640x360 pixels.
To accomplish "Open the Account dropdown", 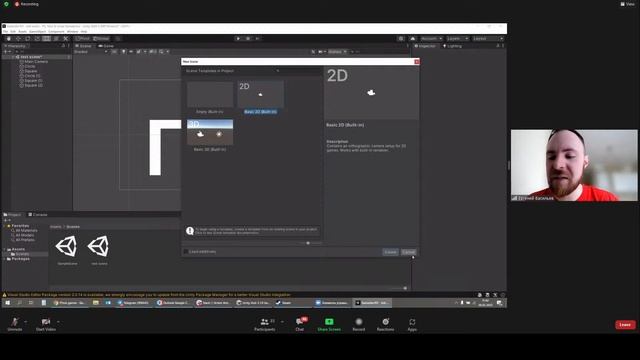I will (431, 38).
